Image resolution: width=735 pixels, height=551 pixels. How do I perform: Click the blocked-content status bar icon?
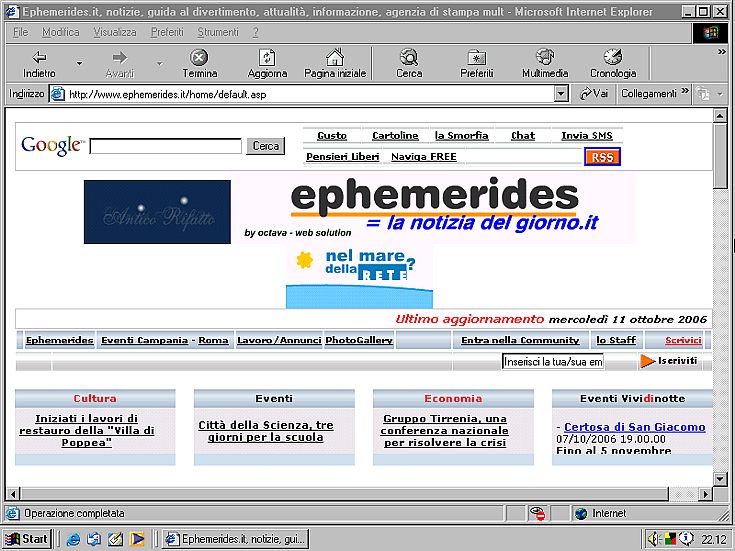[537, 513]
